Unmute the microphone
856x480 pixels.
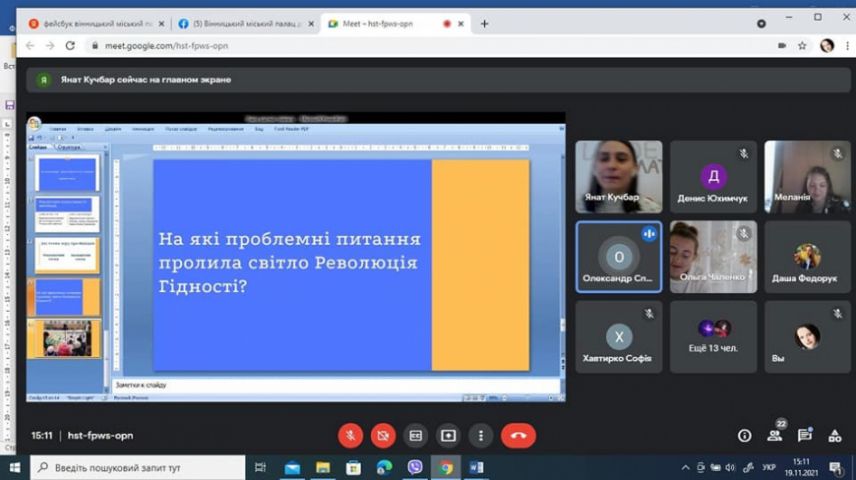350,435
